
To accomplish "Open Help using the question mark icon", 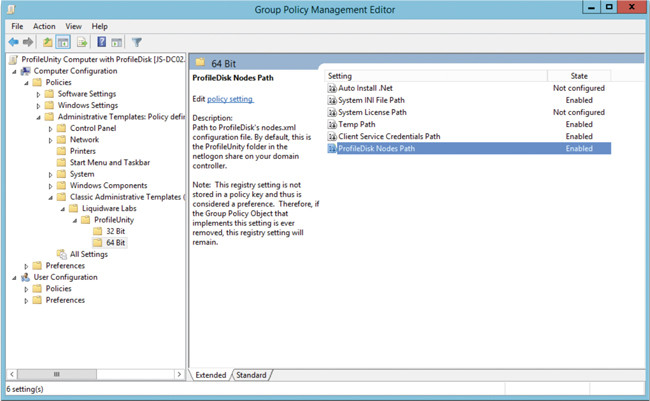I will point(101,42).
